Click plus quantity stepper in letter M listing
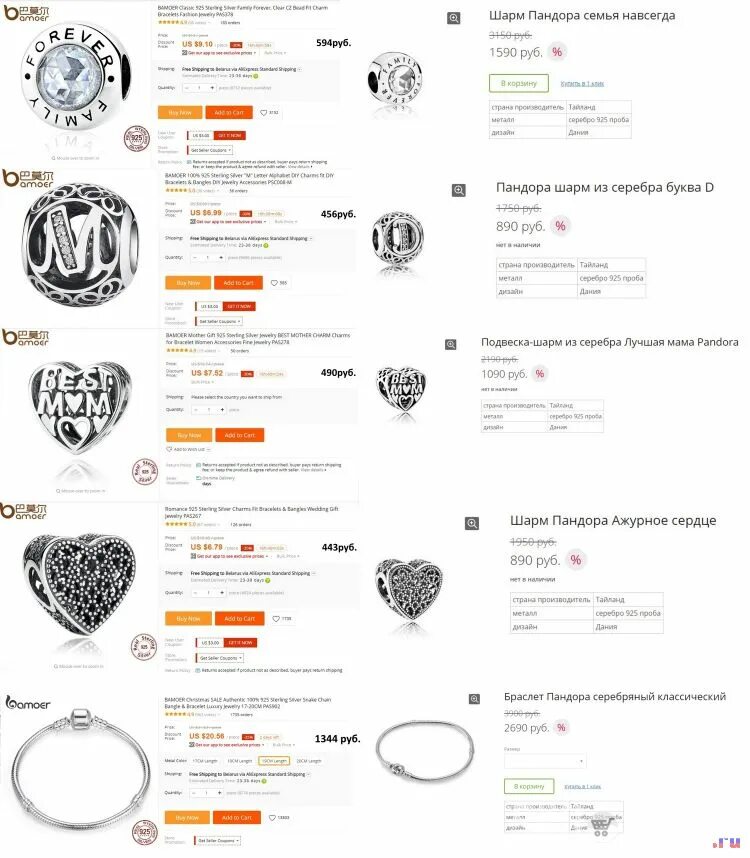Image resolution: width=750 pixels, height=858 pixels. pyautogui.click(x=220, y=258)
